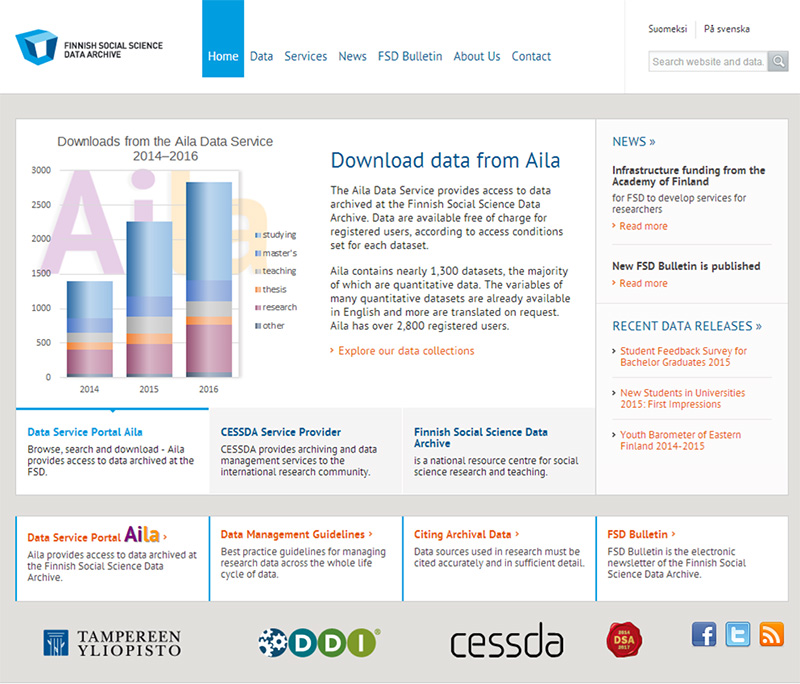Open New Students in Universities 2015 release
This screenshot has width=800, height=684.
click(x=683, y=398)
